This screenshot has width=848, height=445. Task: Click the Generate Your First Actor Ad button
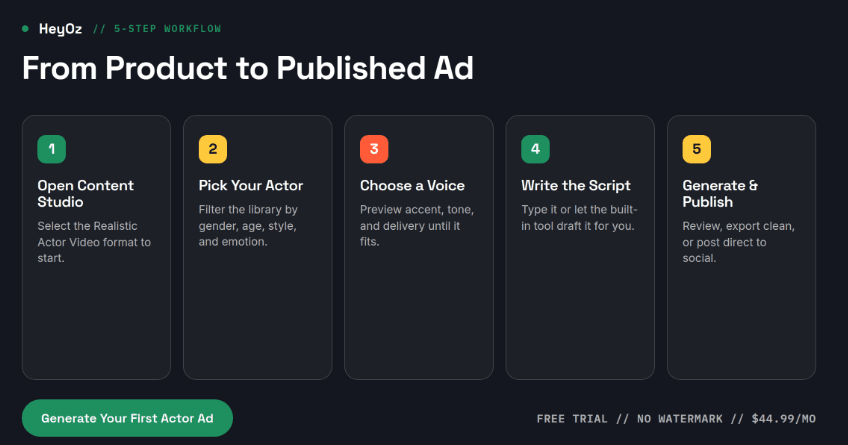point(127,418)
